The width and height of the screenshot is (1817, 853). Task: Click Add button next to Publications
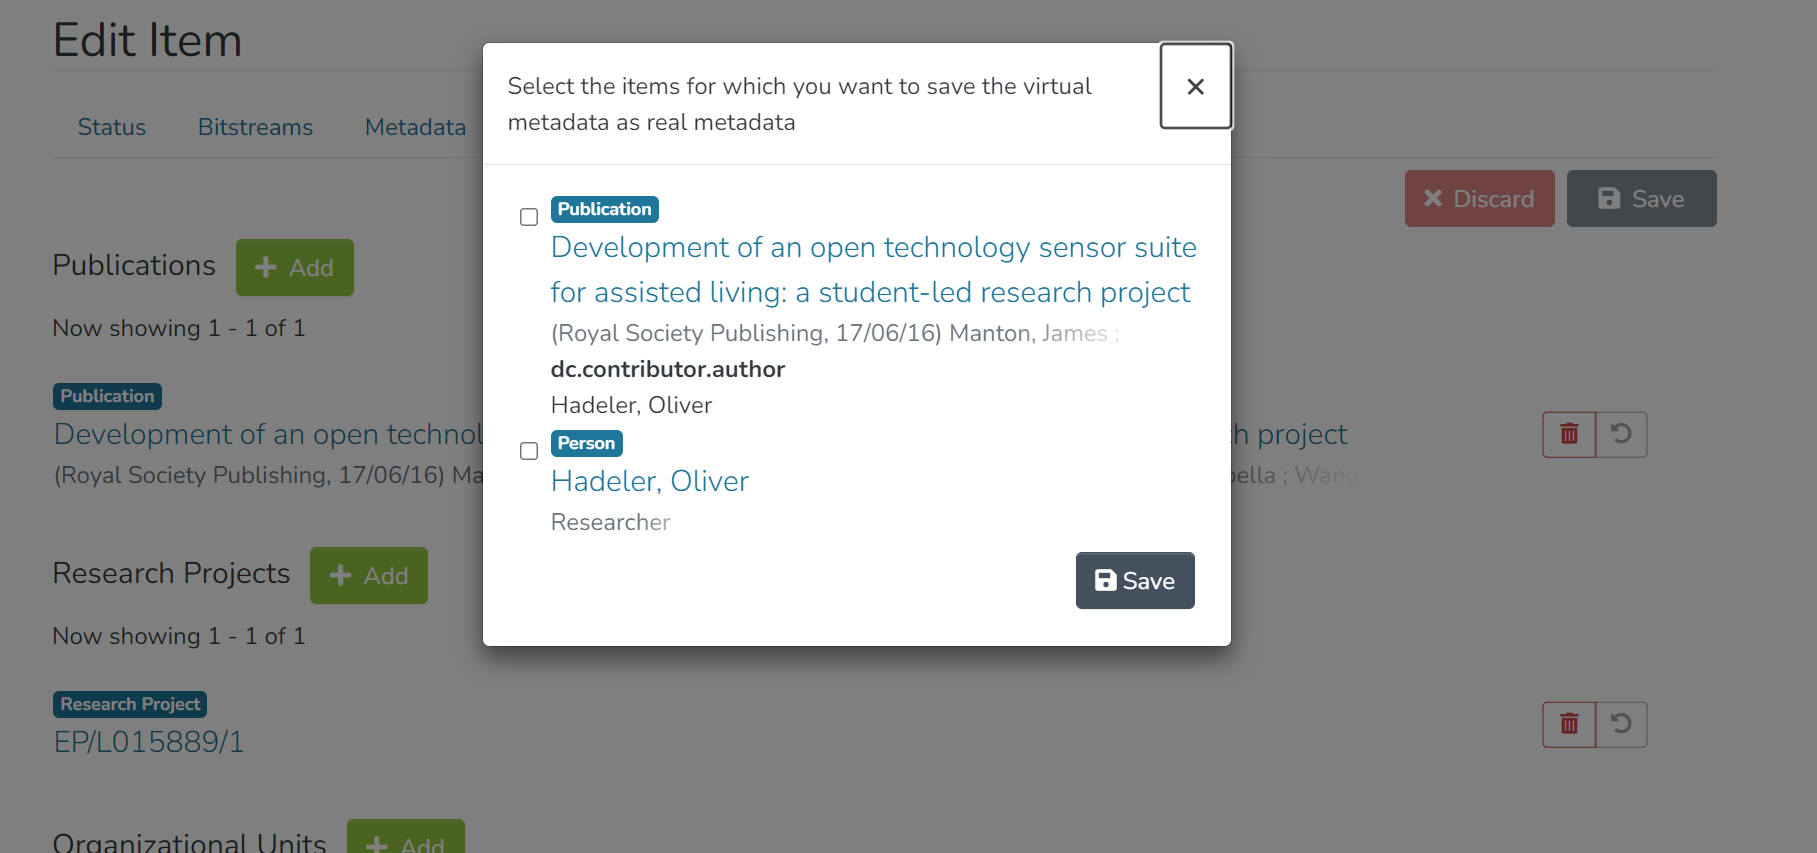pyautogui.click(x=294, y=268)
